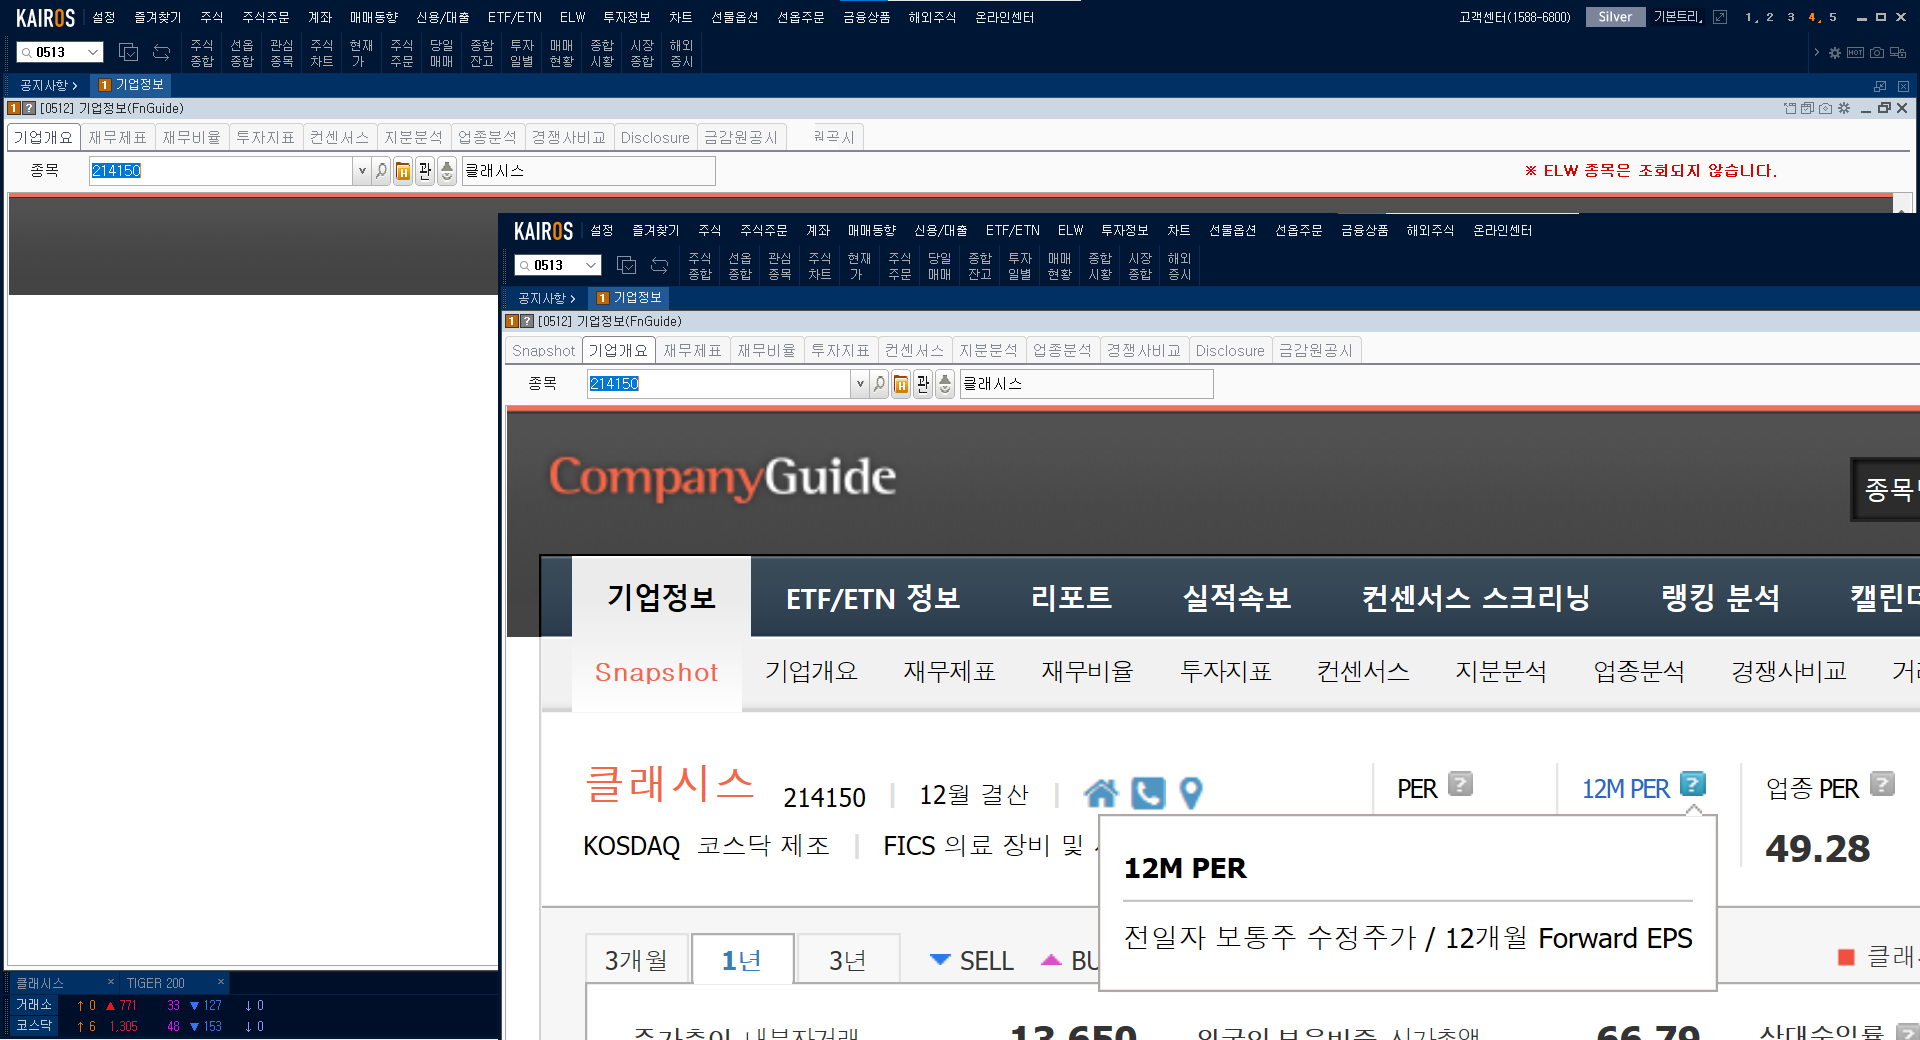
Task: Switch to virtual screen 1 at top right
Action: [1749, 17]
